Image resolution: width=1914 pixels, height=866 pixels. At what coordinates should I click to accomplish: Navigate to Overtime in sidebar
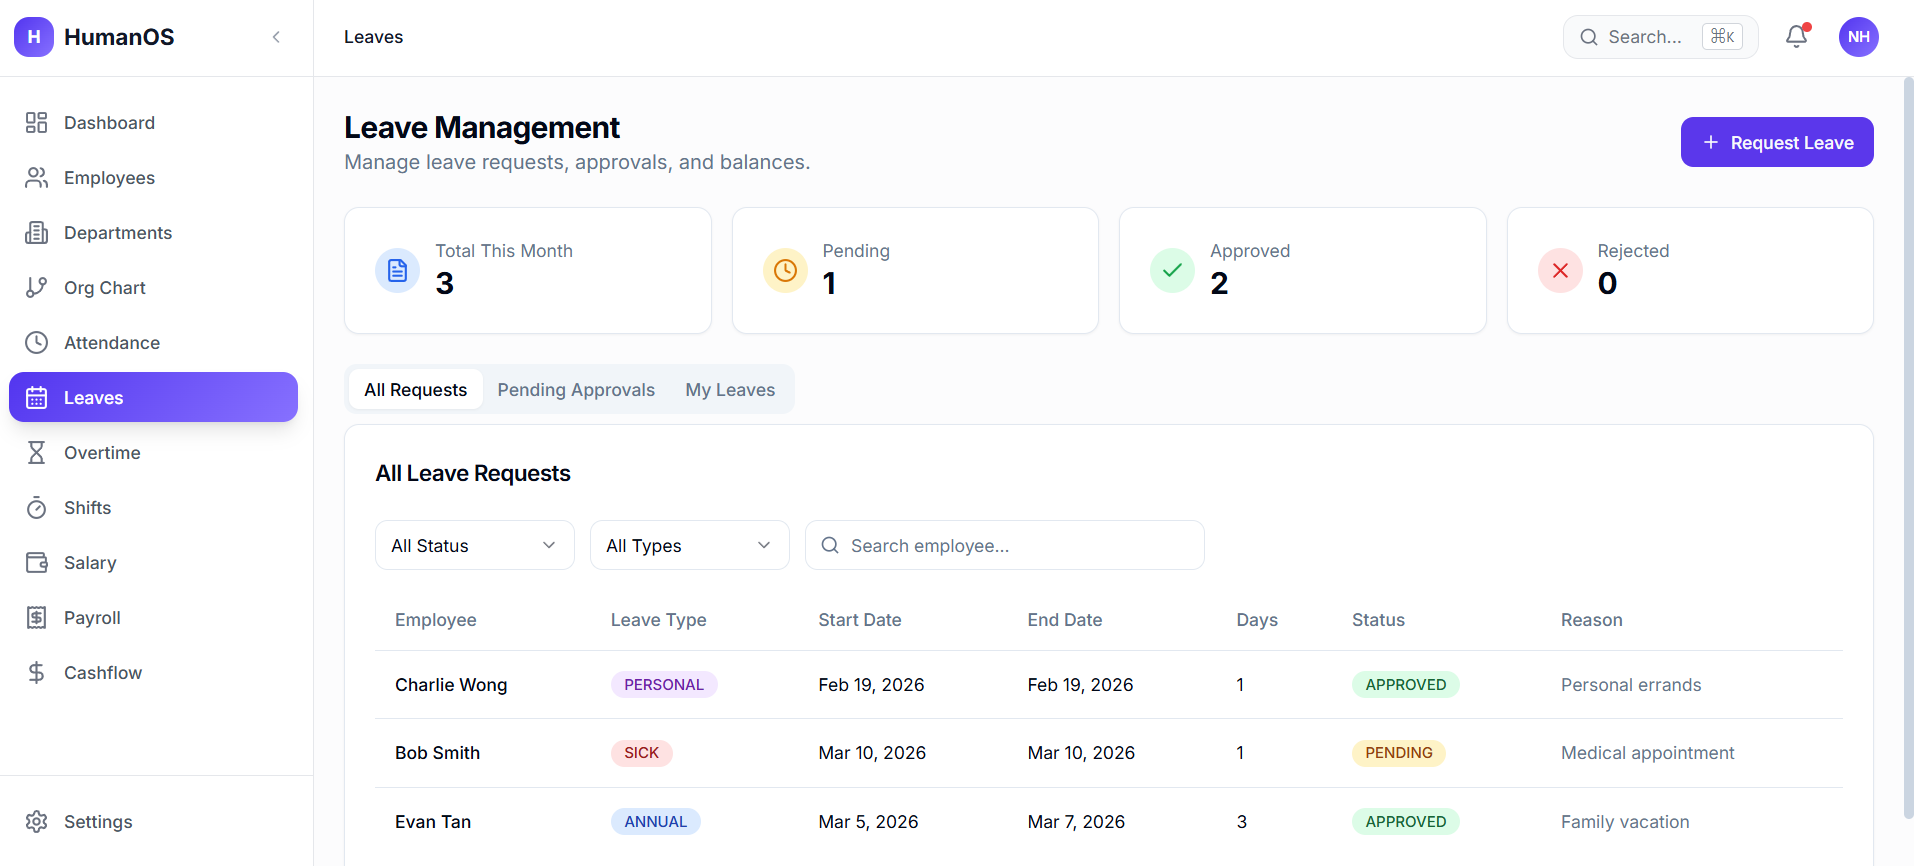(102, 453)
